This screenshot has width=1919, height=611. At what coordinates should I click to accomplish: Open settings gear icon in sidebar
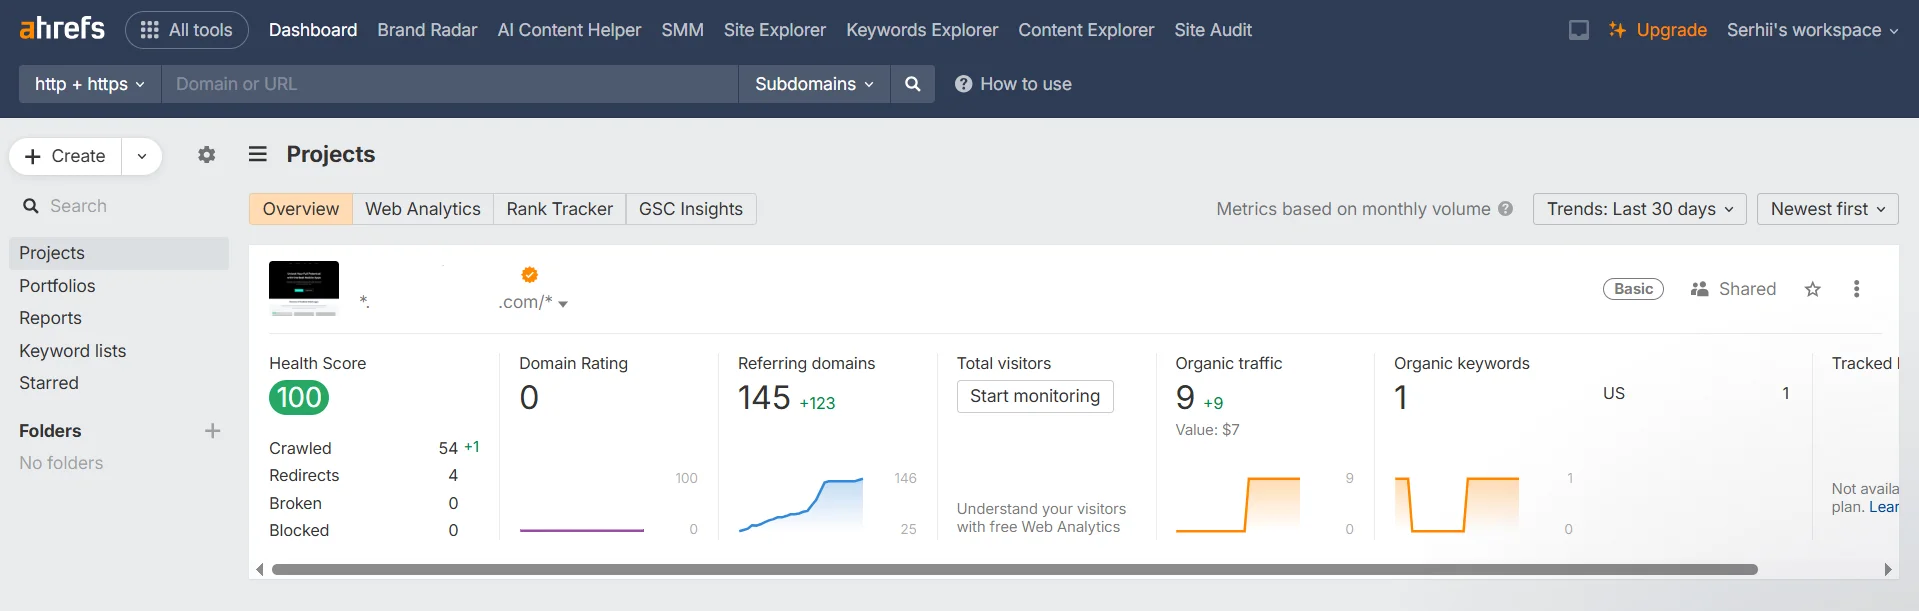(207, 155)
